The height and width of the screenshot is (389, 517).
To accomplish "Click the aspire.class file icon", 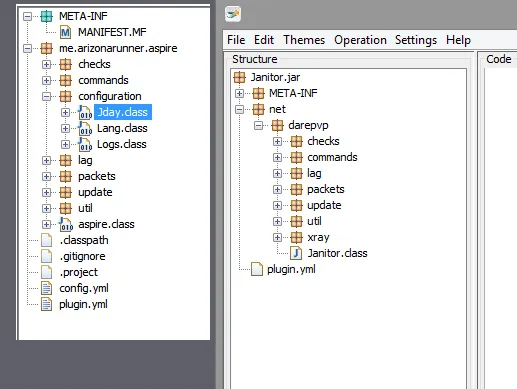I will [x=66, y=224].
